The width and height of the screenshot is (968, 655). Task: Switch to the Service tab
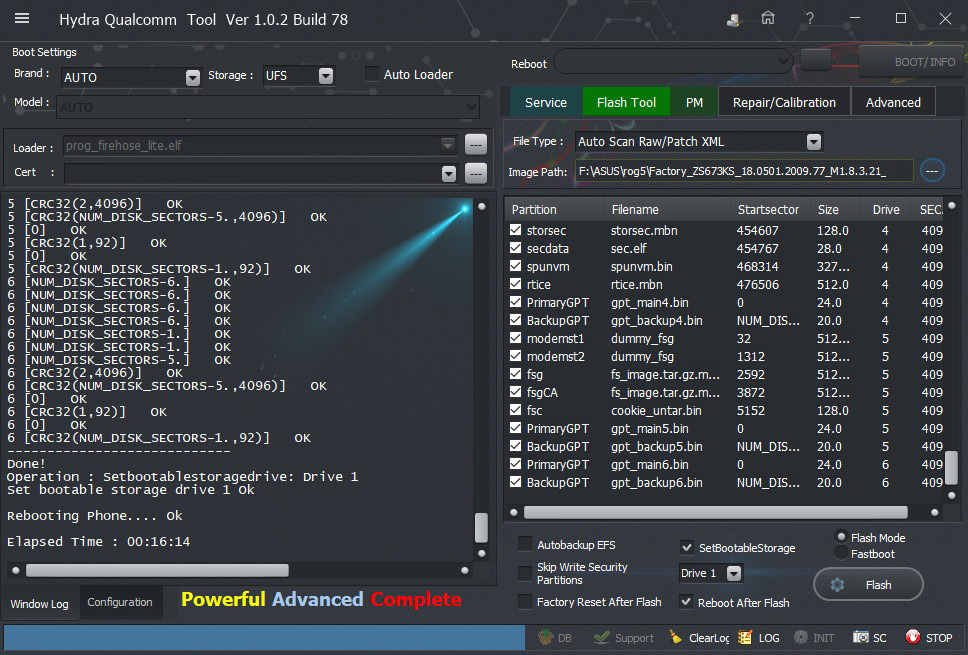click(x=546, y=102)
